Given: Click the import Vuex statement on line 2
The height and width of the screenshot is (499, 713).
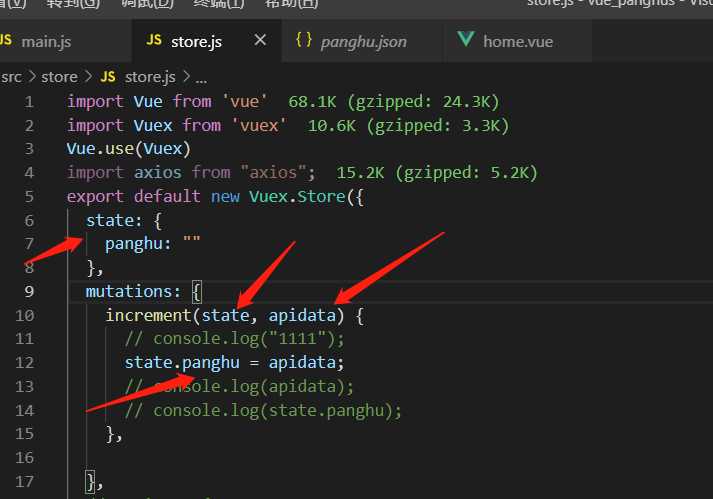Looking at the screenshot, I should pos(176,126).
